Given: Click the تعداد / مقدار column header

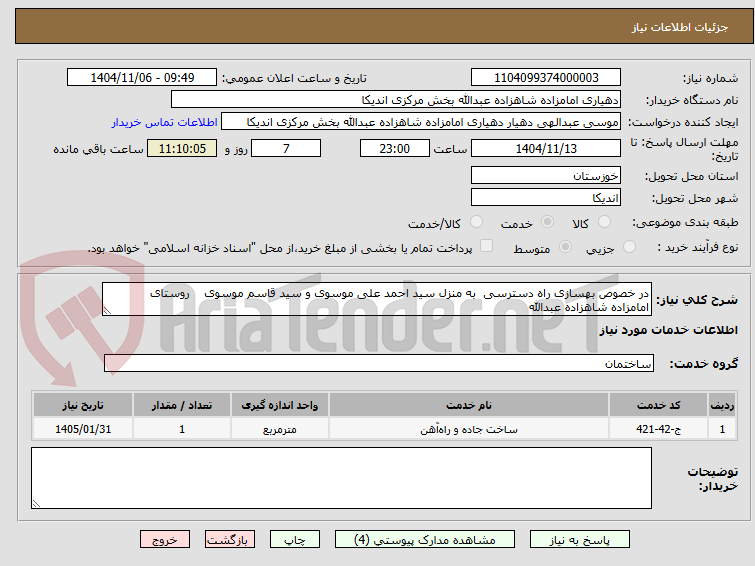Looking at the screenshot, I should (x=182, y=405).
